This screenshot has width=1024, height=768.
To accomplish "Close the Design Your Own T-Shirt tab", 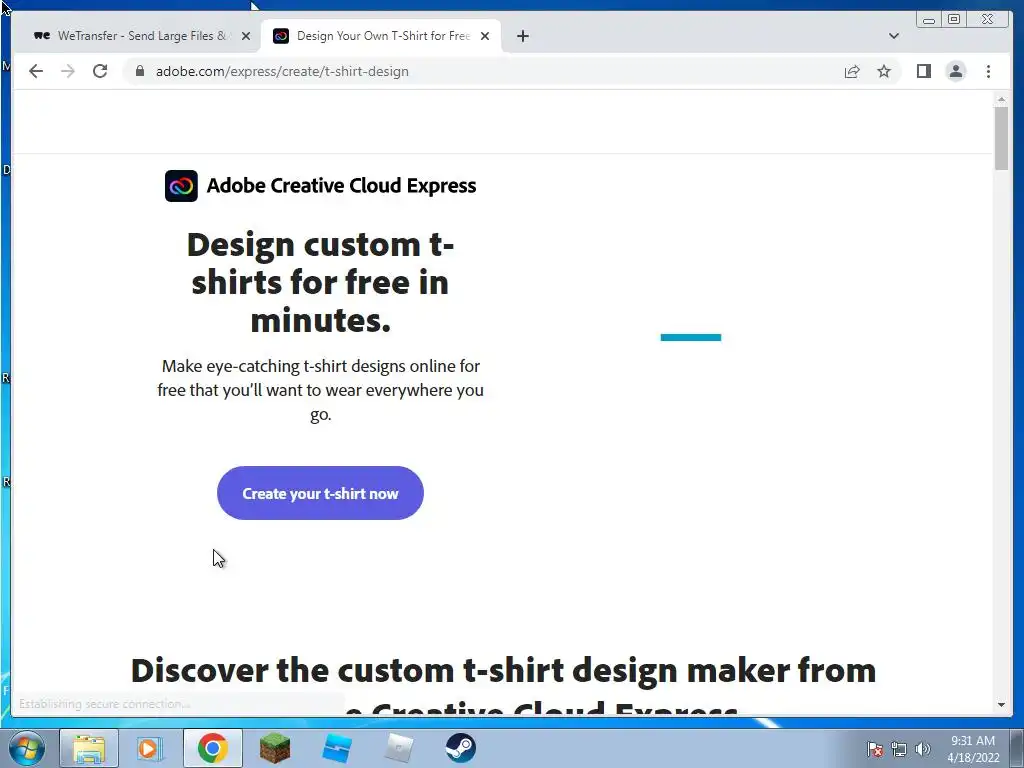I will (x=485, y=36).
